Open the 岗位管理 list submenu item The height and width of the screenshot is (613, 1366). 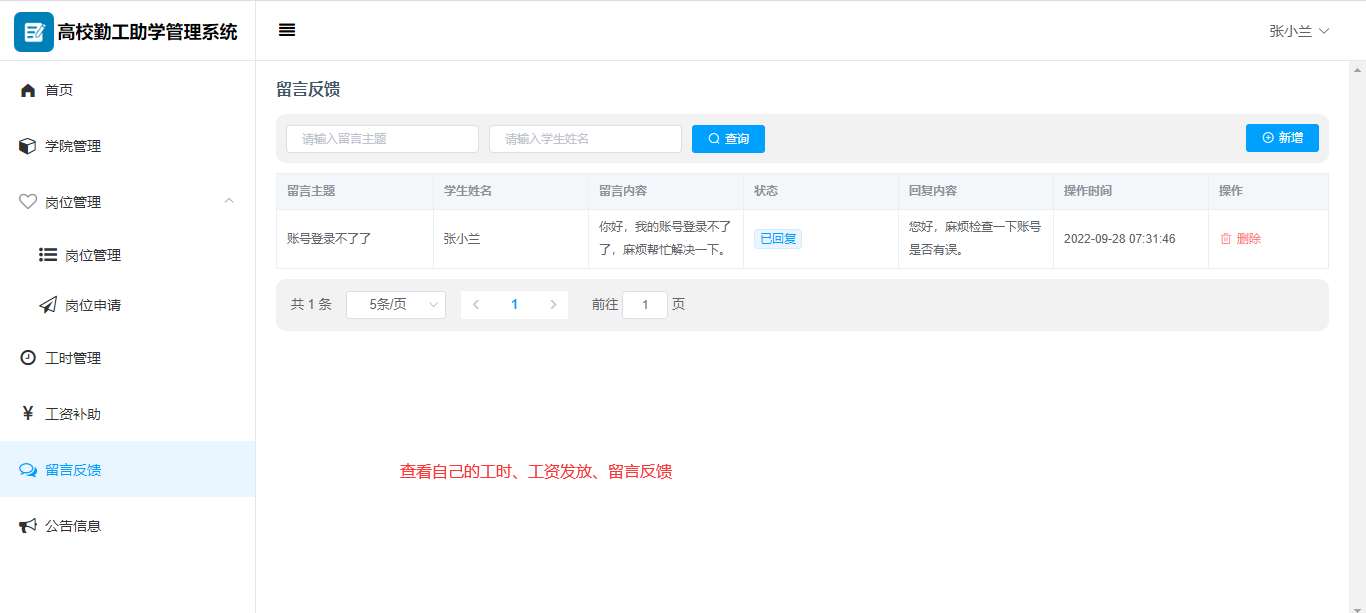[x=92, y=255]
